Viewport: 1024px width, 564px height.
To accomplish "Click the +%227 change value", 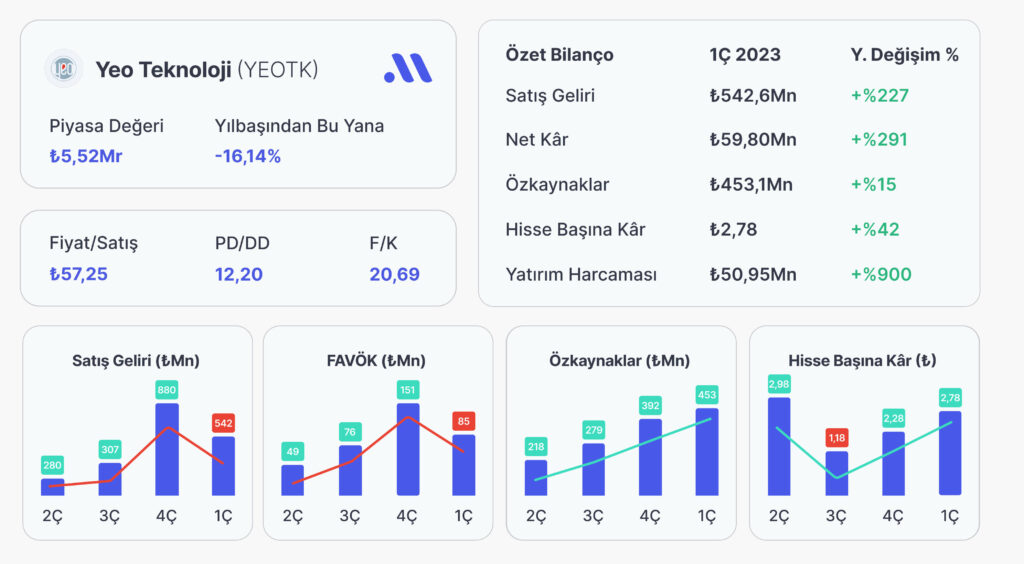I will coord(880,96).
